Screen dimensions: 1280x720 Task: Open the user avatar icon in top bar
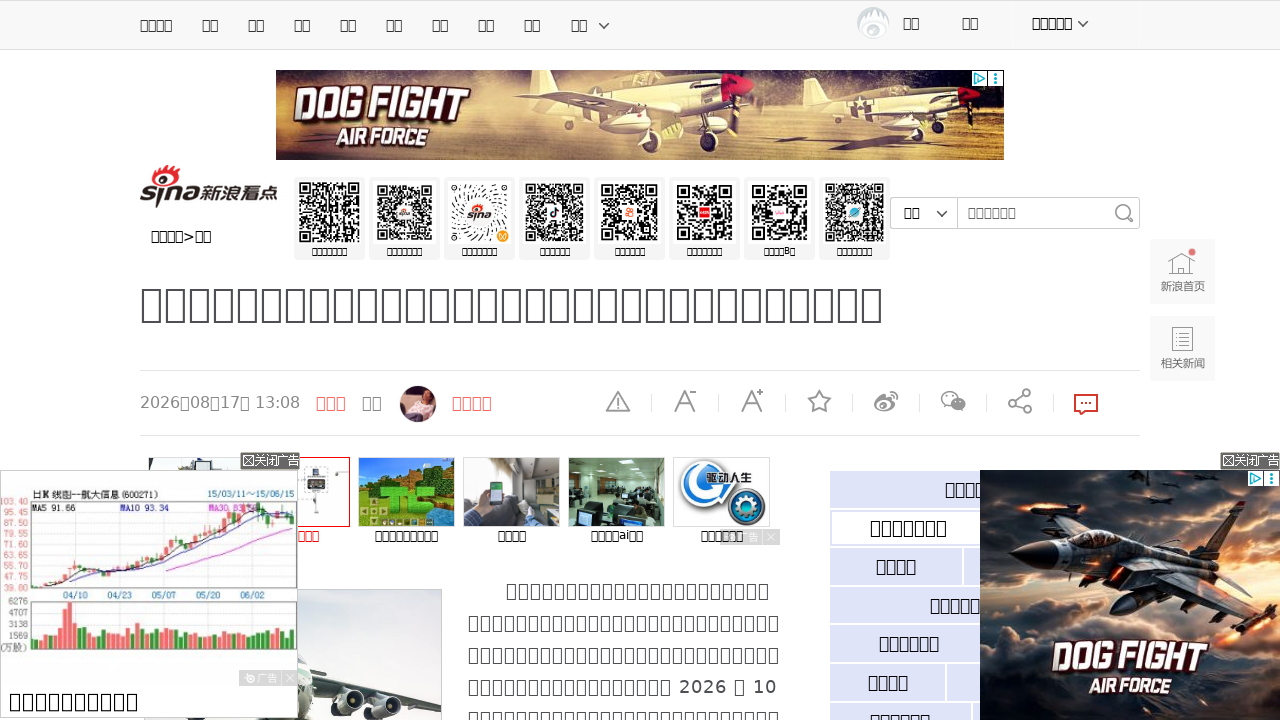click(873, 23)
